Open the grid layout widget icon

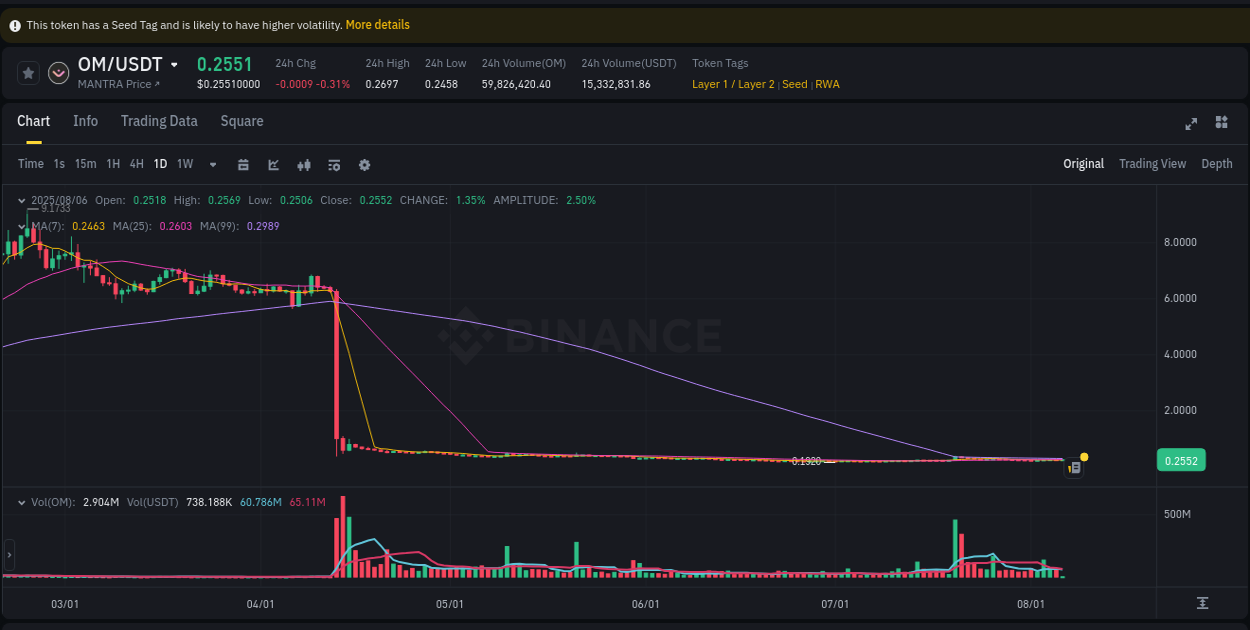point(1221,122)
